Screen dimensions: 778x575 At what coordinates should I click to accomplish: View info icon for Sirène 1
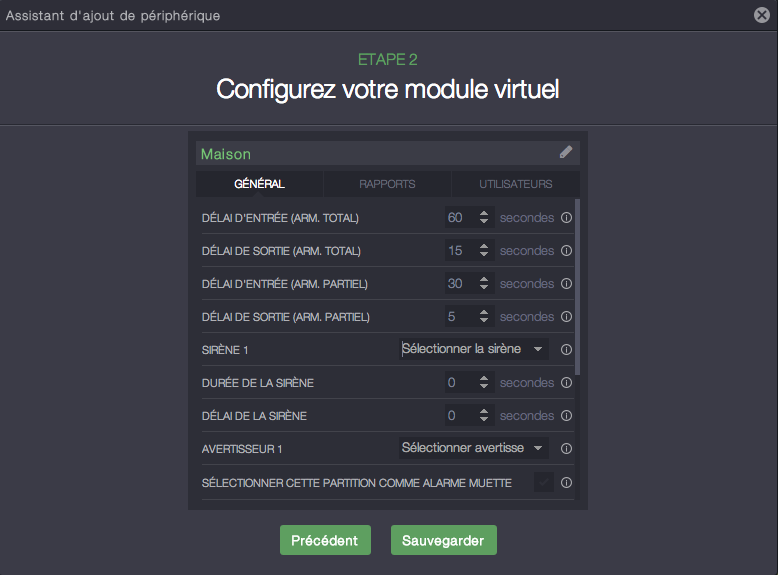[x=566, y=350]
